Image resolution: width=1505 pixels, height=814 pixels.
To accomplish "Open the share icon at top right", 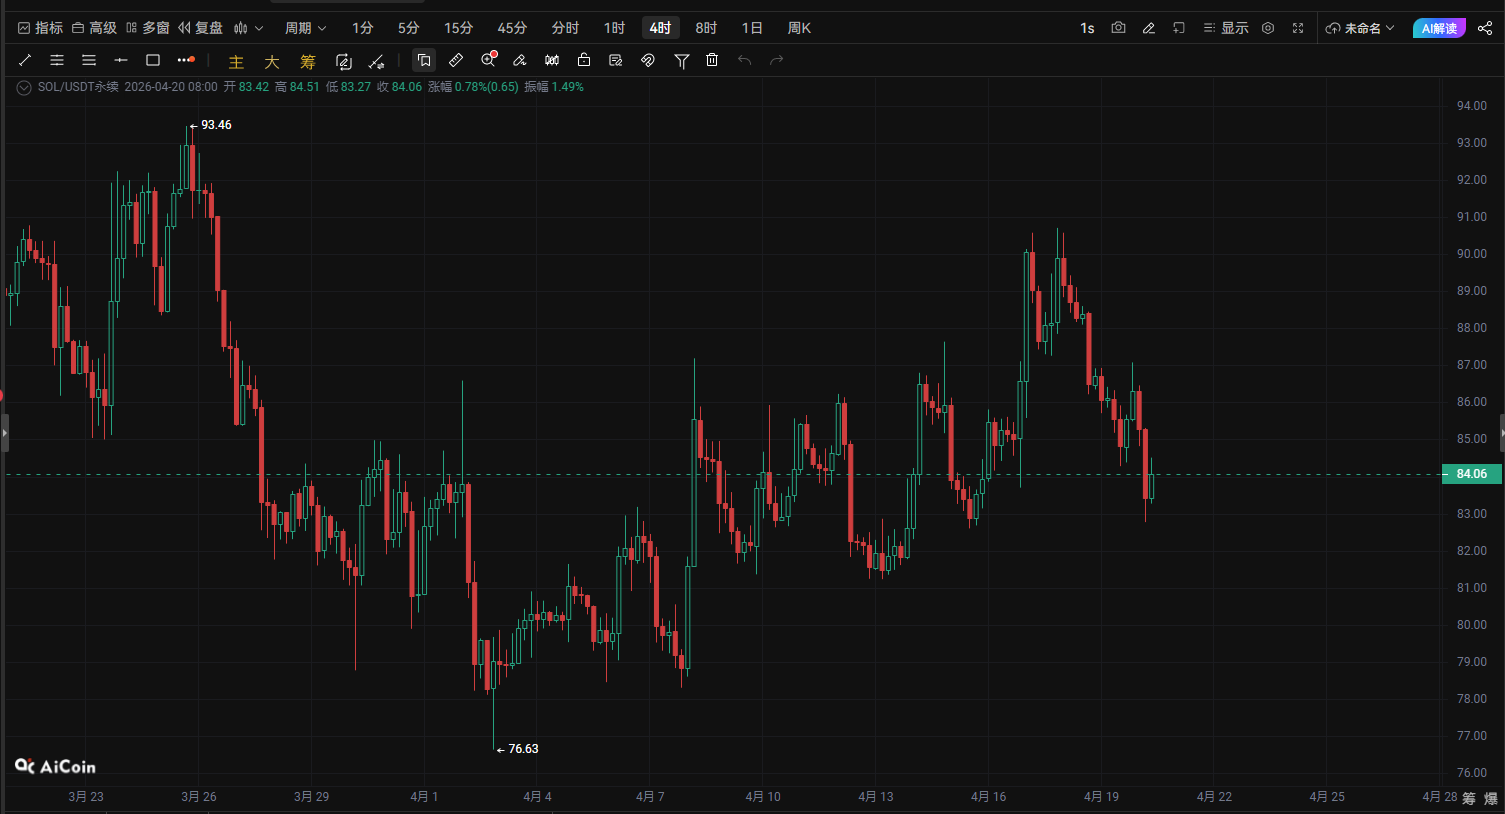I will 1485,28.
